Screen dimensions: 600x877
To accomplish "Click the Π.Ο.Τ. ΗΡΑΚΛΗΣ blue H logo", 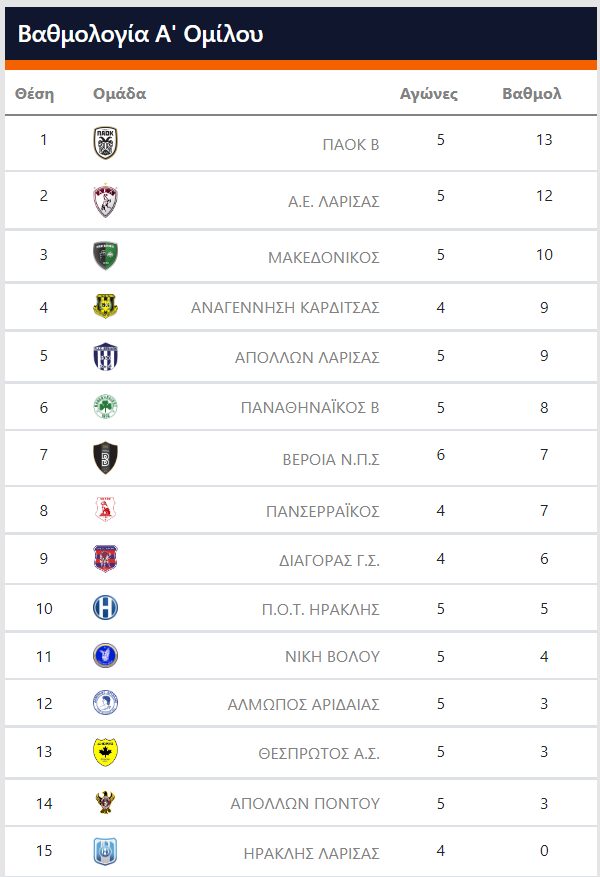I will click(105, 607).
